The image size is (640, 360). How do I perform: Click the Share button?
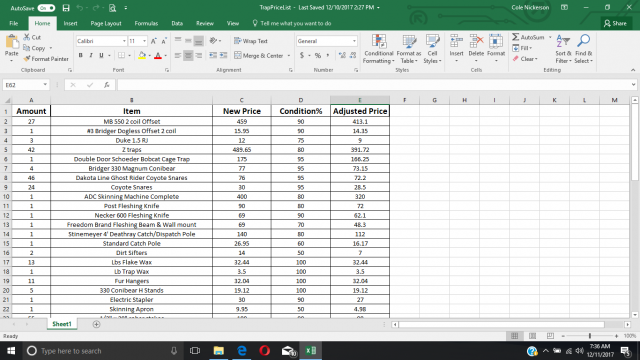pyautogui.click(x=615, y=23)
